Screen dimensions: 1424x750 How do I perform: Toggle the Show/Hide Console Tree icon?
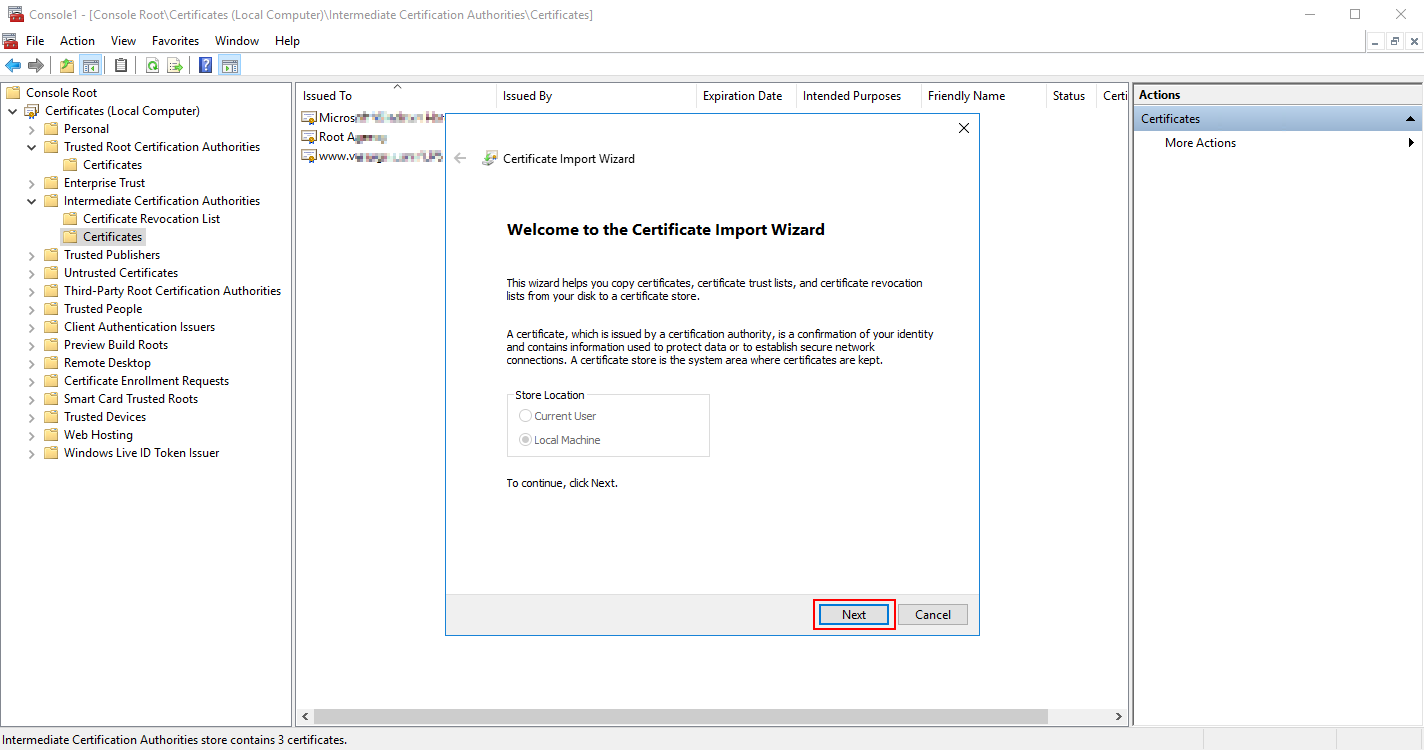coord(91,64)
